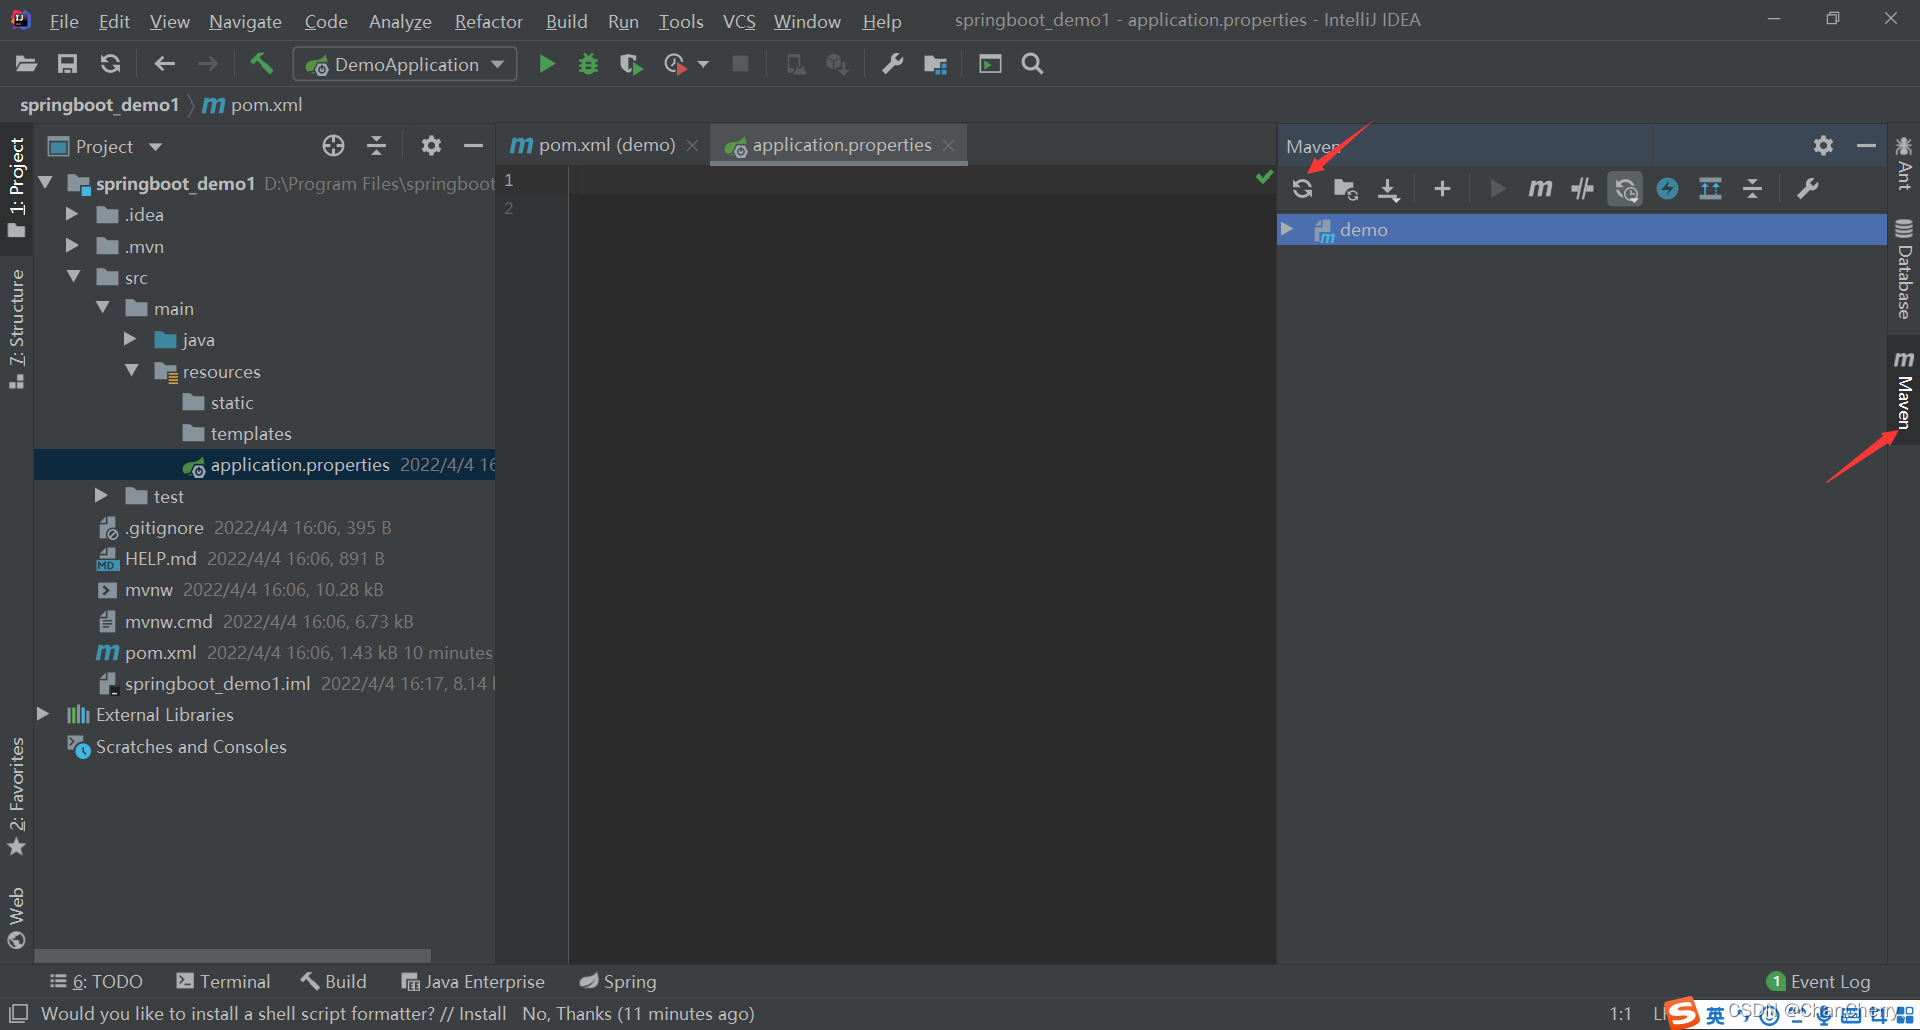This screenshot has width=1920, height=1030.
Task: Close application.properties editor tab
Action: tap(949, 145)
